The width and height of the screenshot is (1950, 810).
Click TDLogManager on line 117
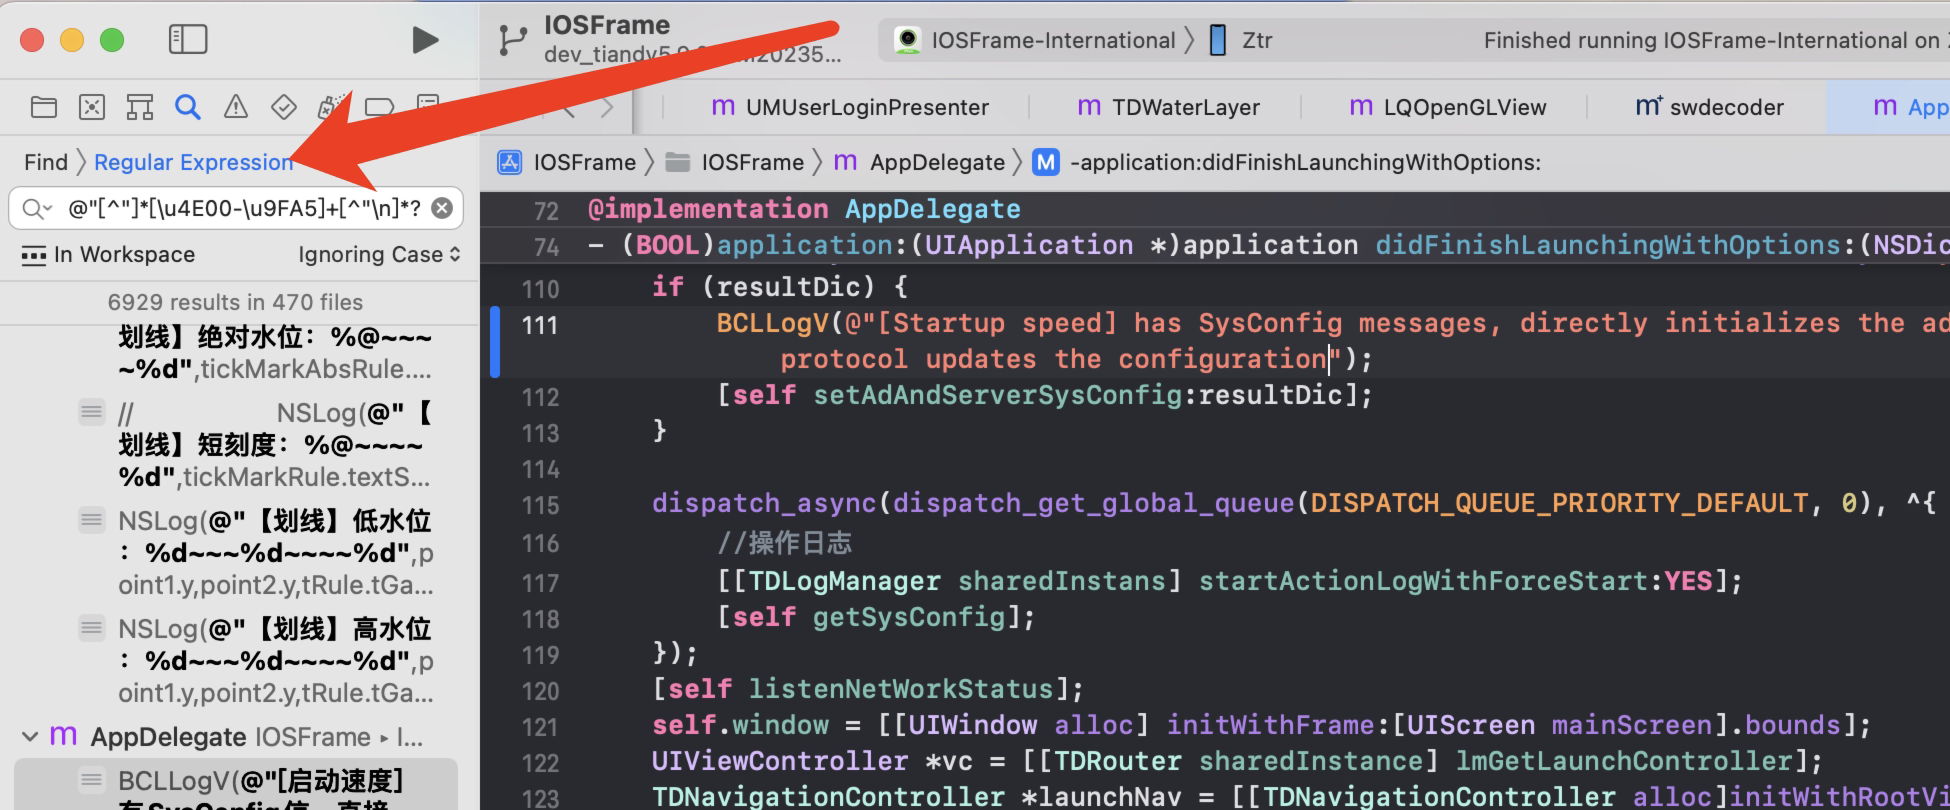844,581
